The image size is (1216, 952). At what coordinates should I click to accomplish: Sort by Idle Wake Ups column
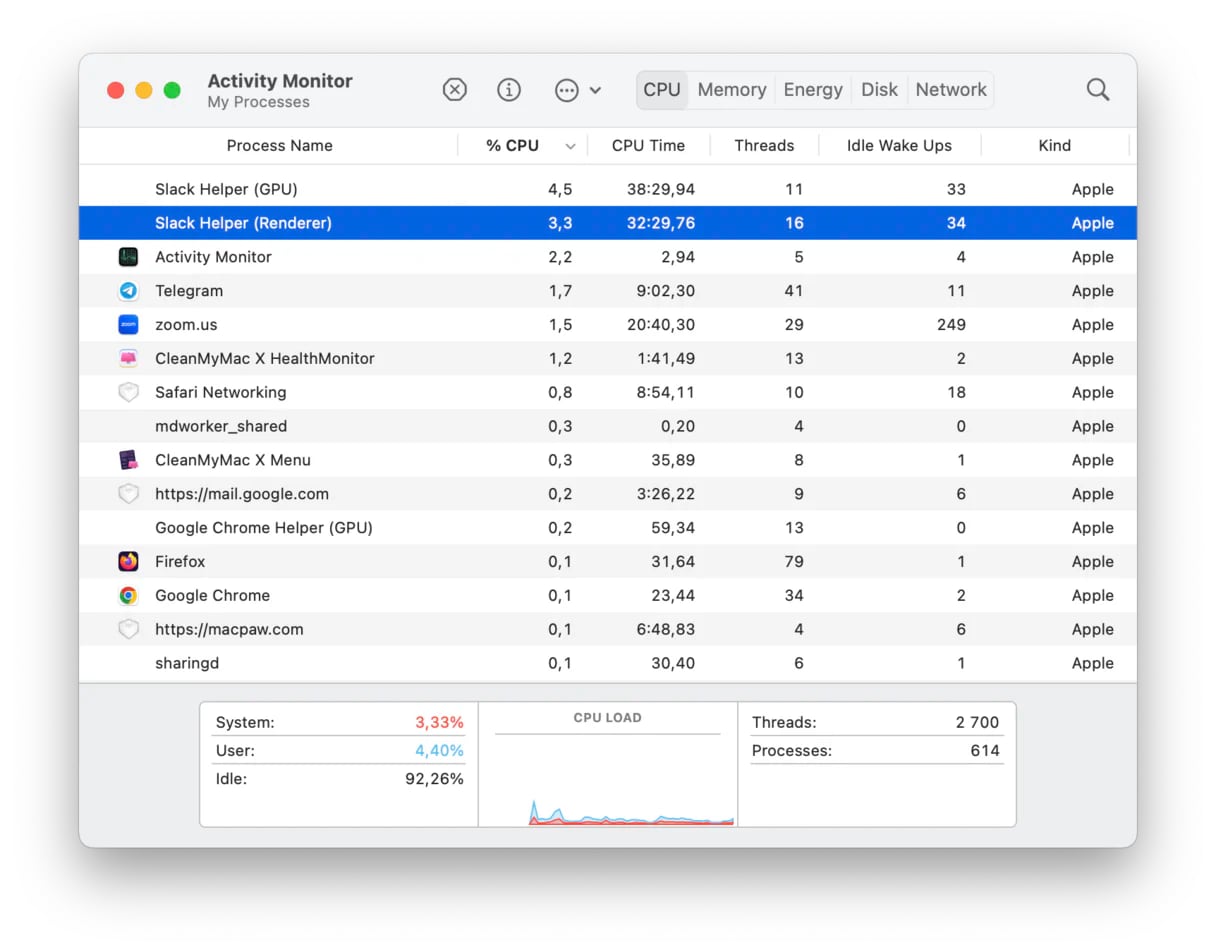[x=898, y=146]
